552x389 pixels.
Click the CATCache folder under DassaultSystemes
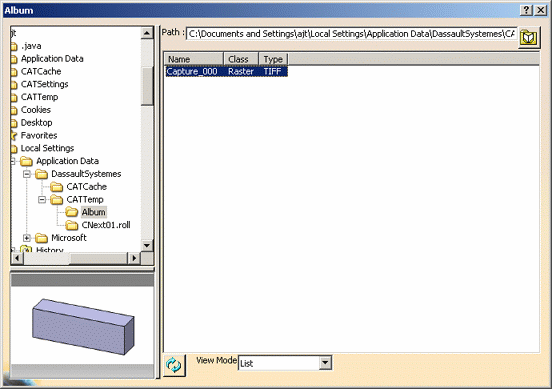tap(87, 187)
